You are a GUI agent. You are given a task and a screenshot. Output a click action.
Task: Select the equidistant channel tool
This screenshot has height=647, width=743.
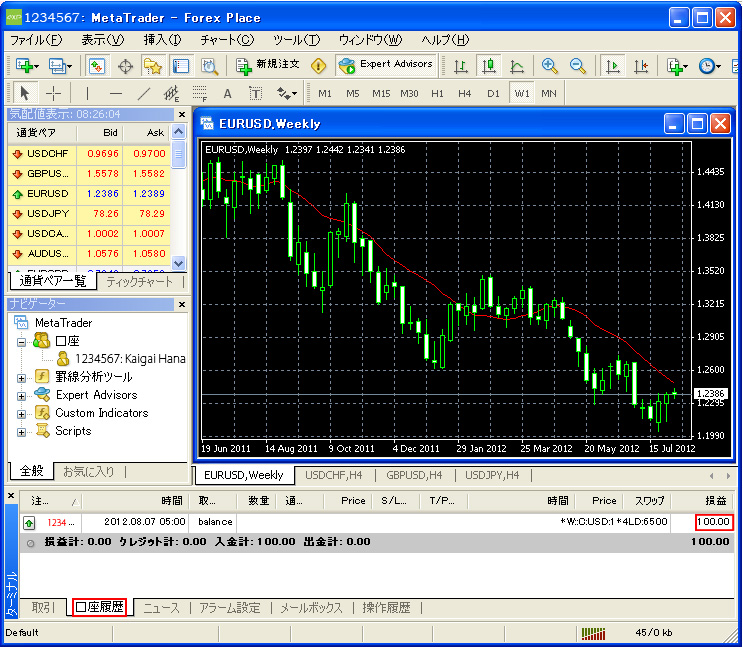click(171, 93)
